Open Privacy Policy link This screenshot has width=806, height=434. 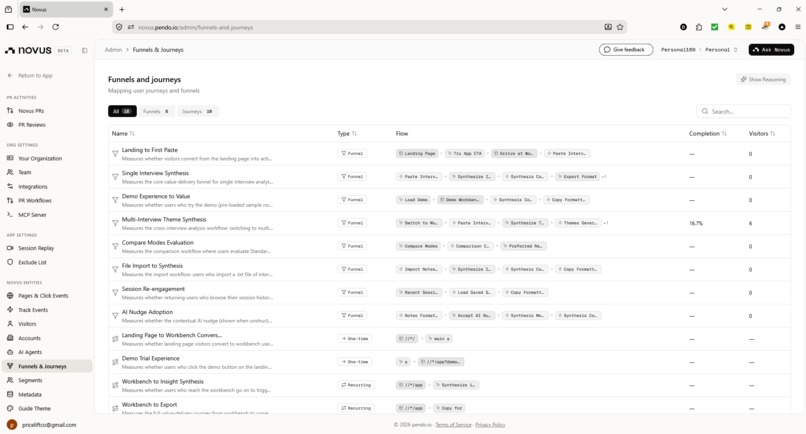point(490,425)
